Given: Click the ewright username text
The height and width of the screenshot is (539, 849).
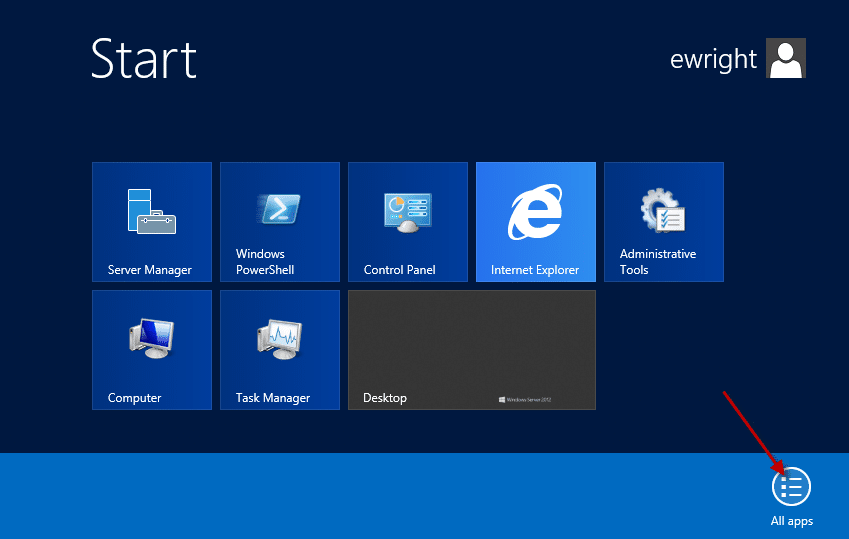Looking at the screenshot, I should coord(713,59).
